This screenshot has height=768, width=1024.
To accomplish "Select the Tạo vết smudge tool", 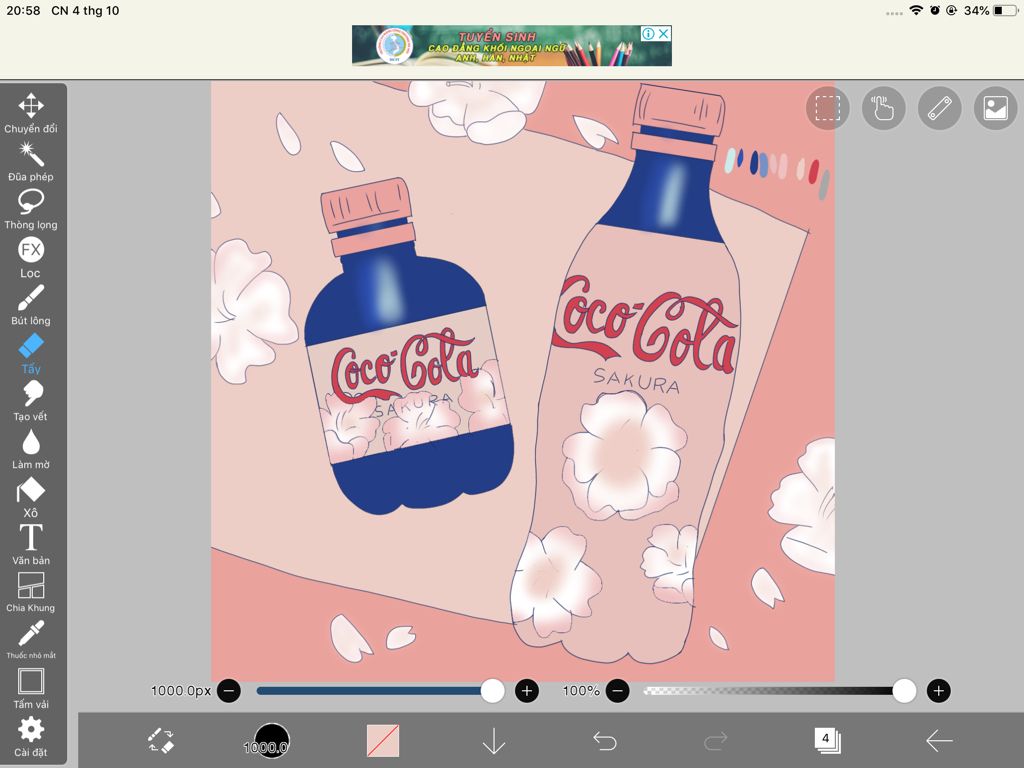I will 31,401.
